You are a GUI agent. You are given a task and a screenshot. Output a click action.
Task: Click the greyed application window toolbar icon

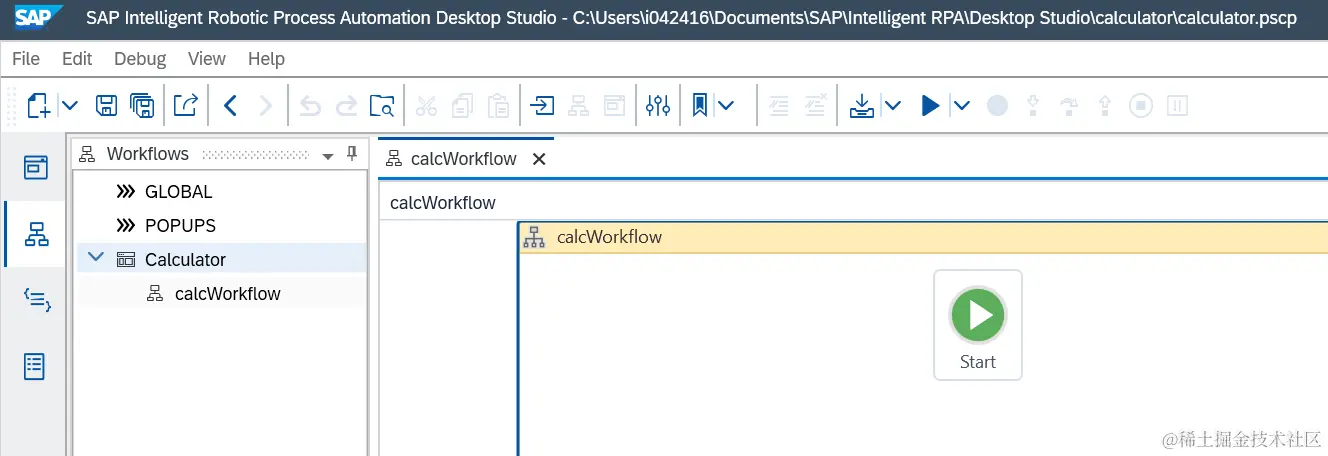pyautogui.click(x=614, y=105)
